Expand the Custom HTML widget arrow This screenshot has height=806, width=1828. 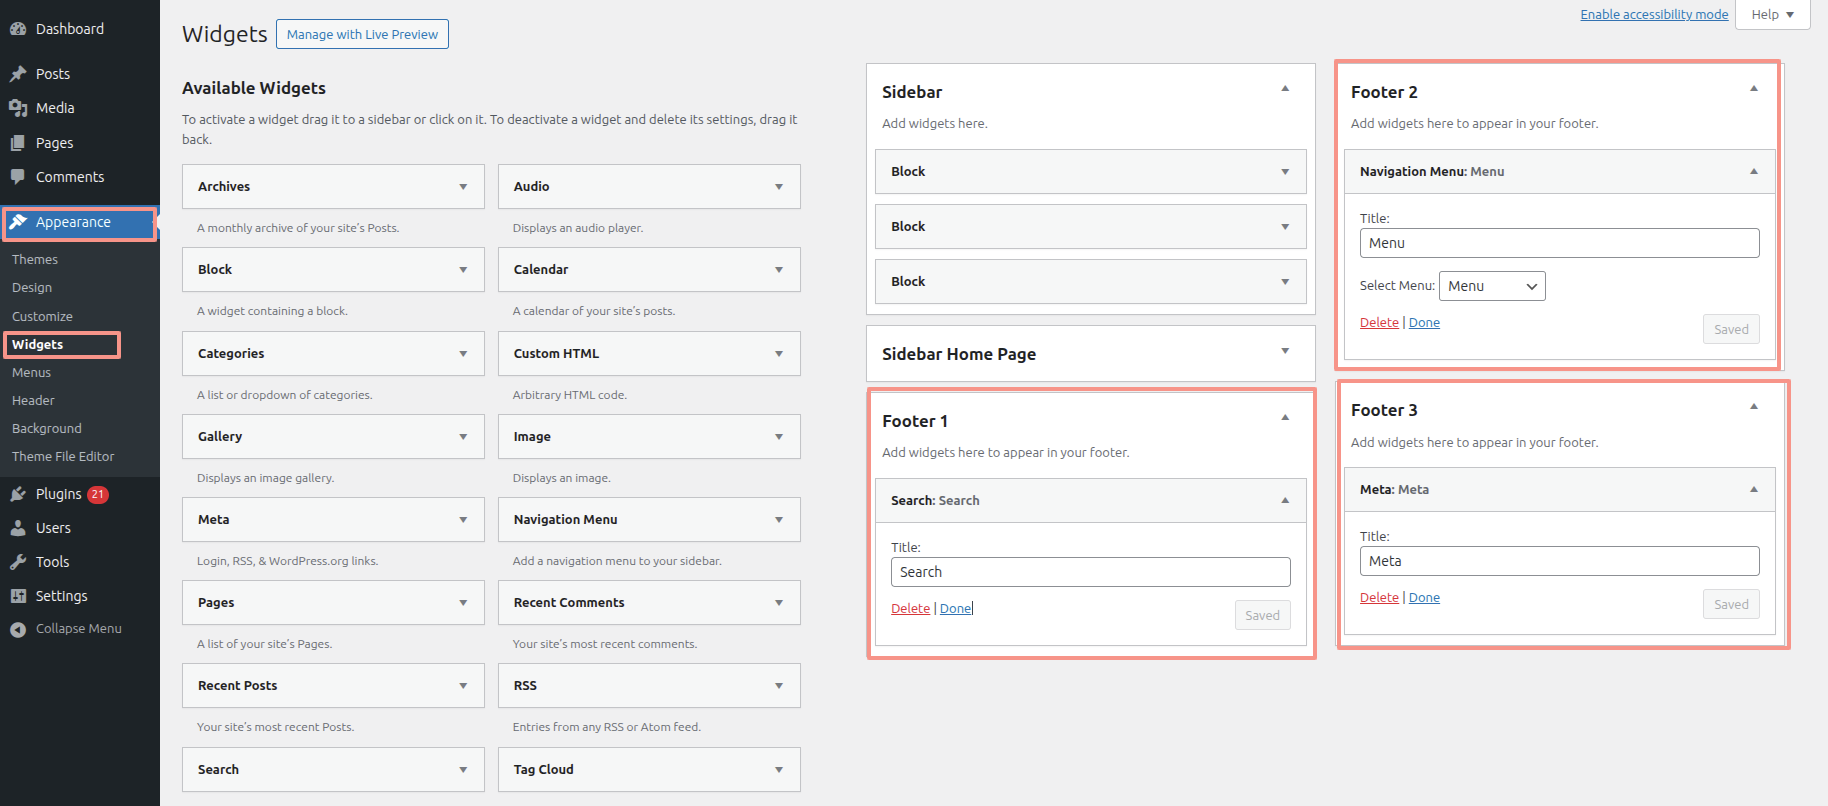click(x=779, y=354)
